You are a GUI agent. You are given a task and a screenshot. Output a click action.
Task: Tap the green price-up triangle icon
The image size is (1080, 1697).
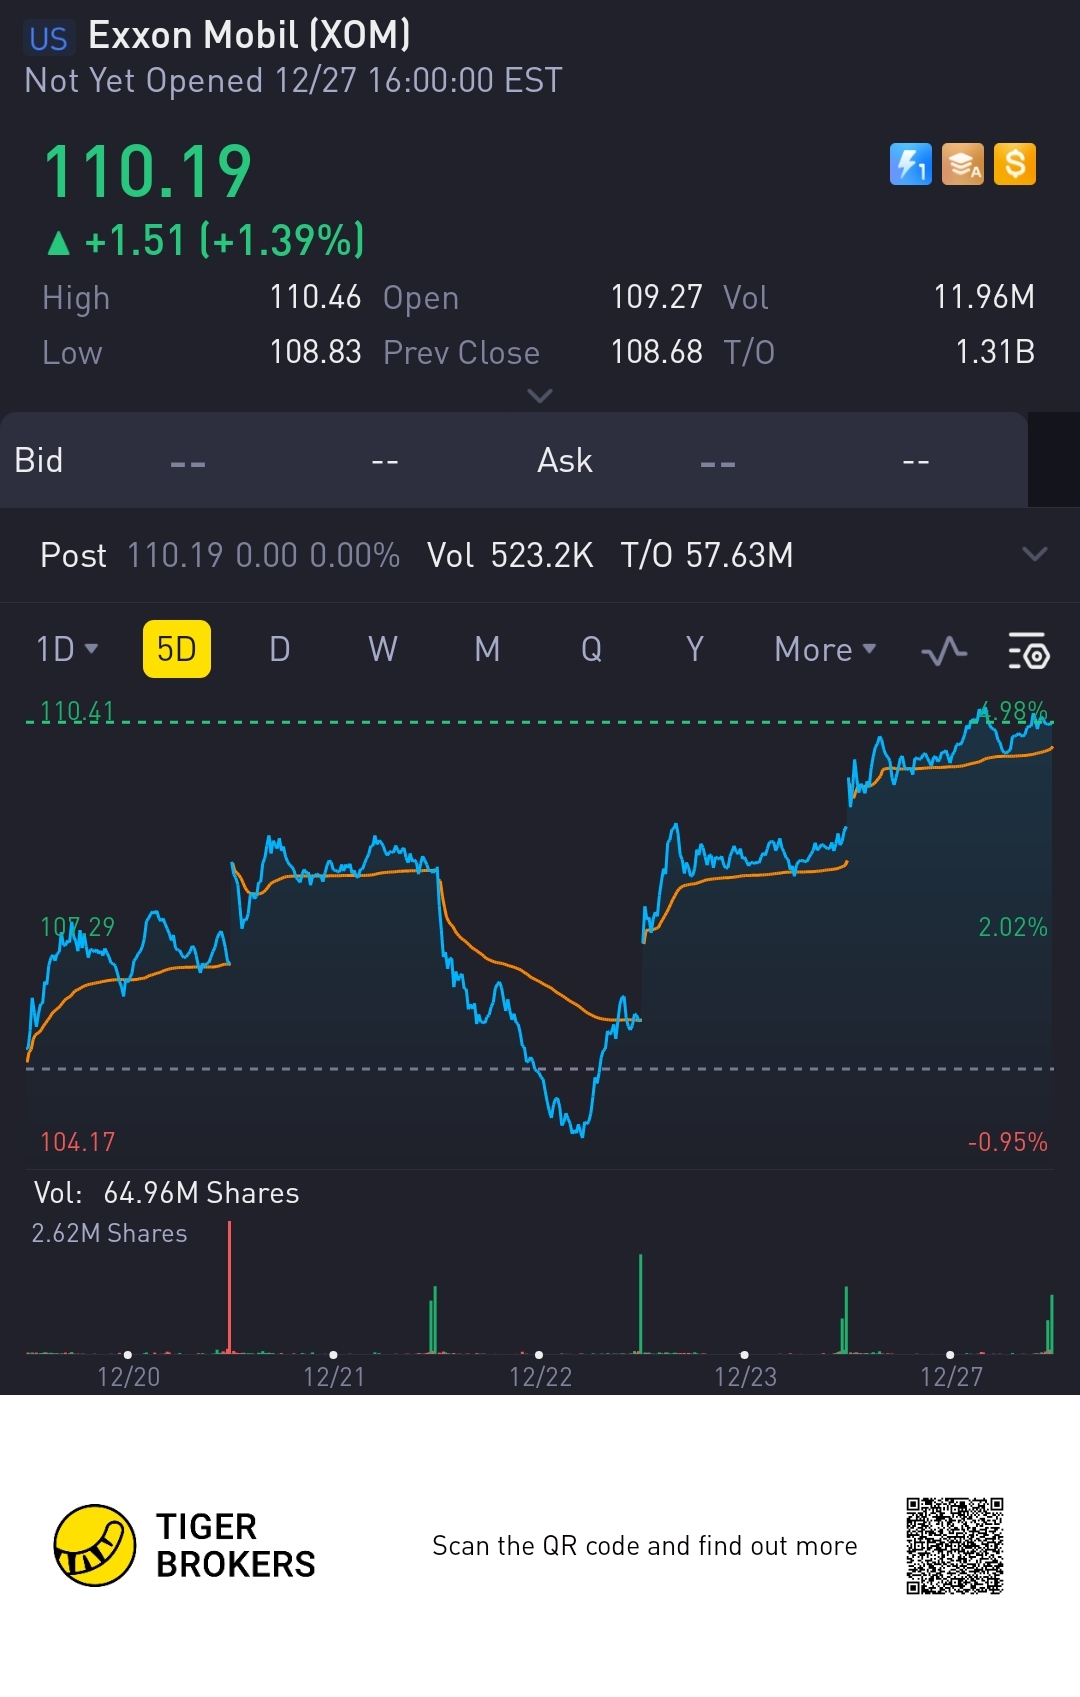click(x=59, y=242)
